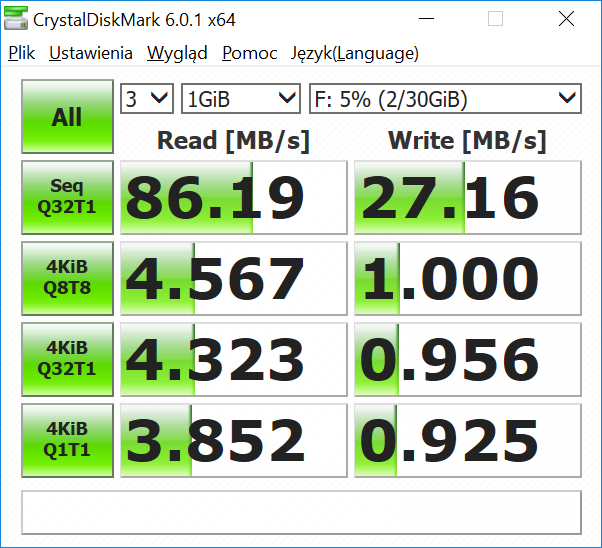Open the drive selector F: 5% dropdown

[445, 98]
